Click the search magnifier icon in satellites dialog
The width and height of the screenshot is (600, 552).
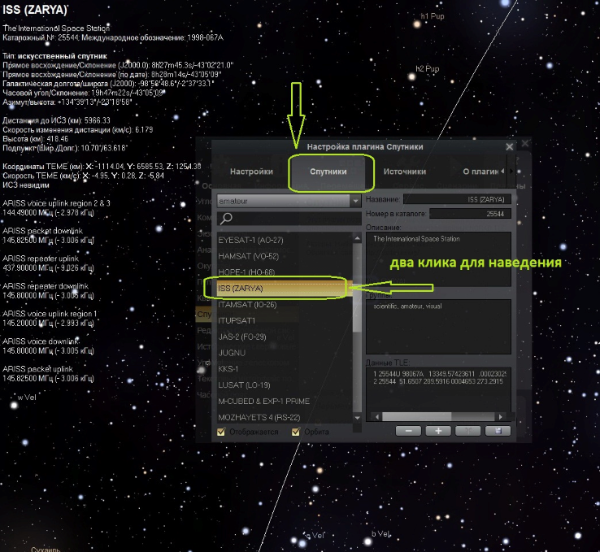click(x=226, y=218)
